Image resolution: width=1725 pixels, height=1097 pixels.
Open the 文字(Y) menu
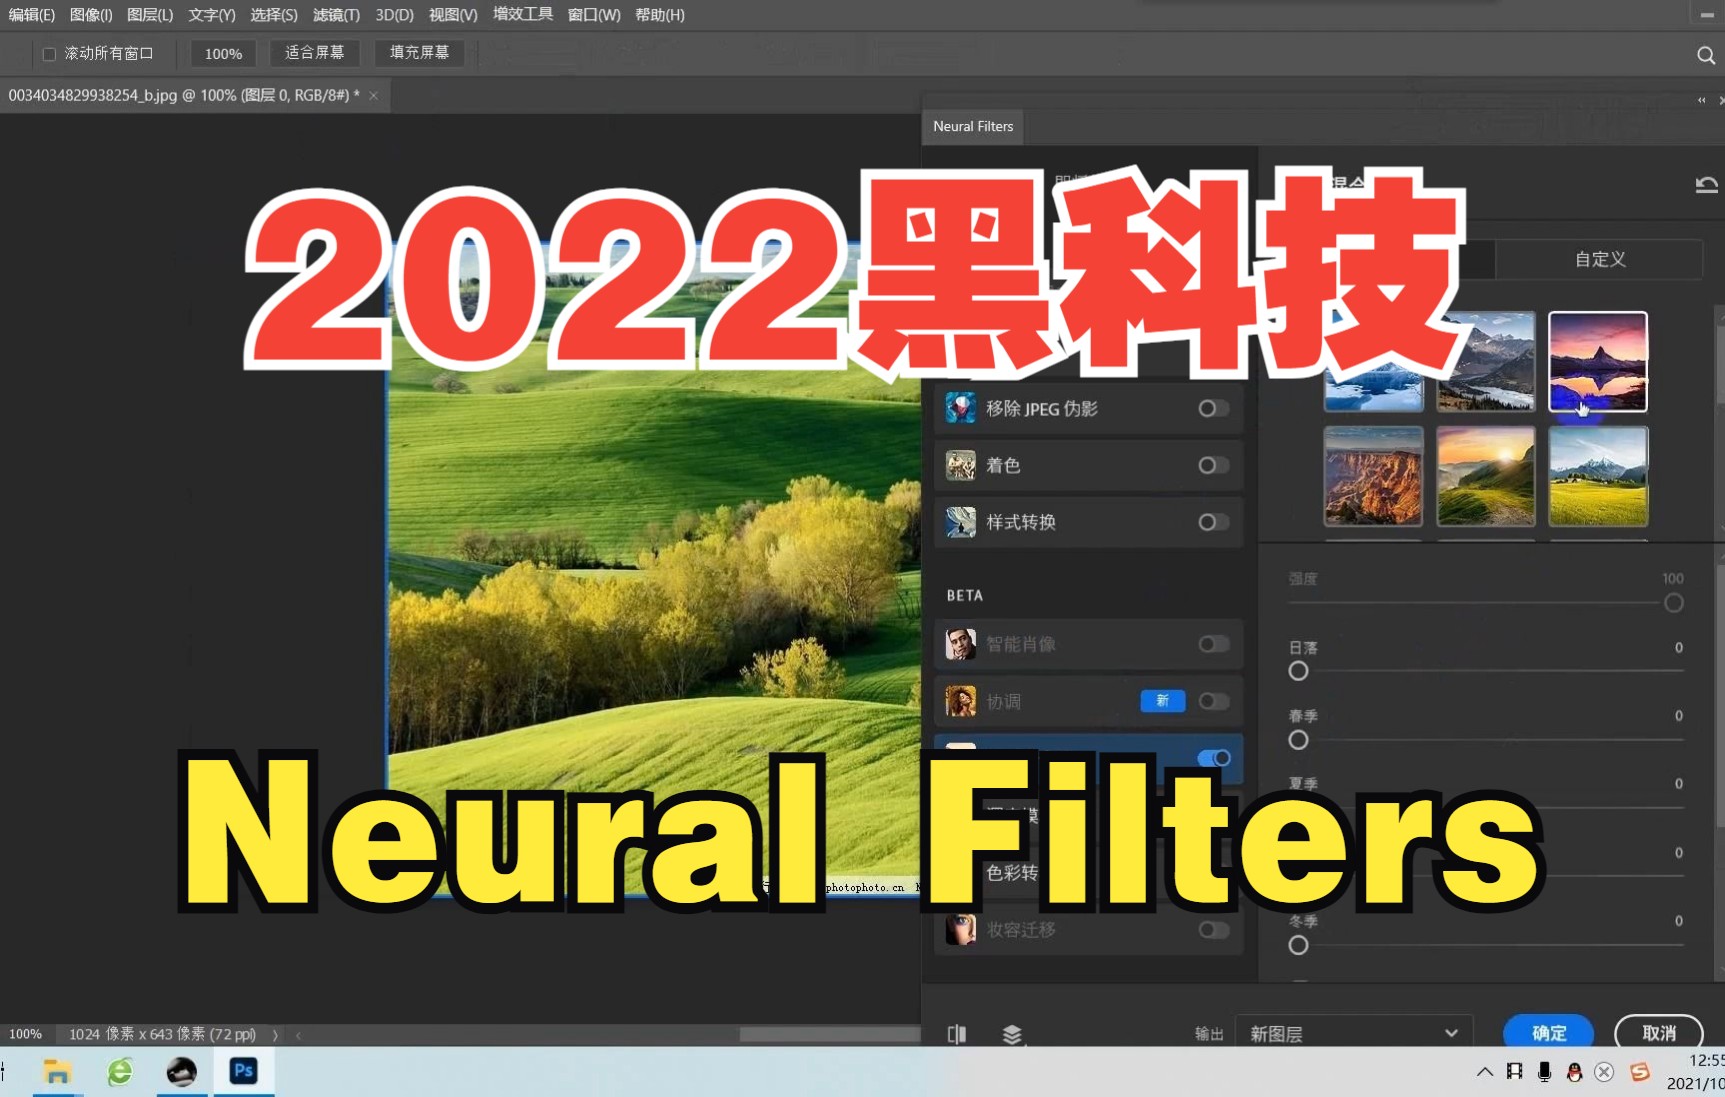tap(212, 15)
